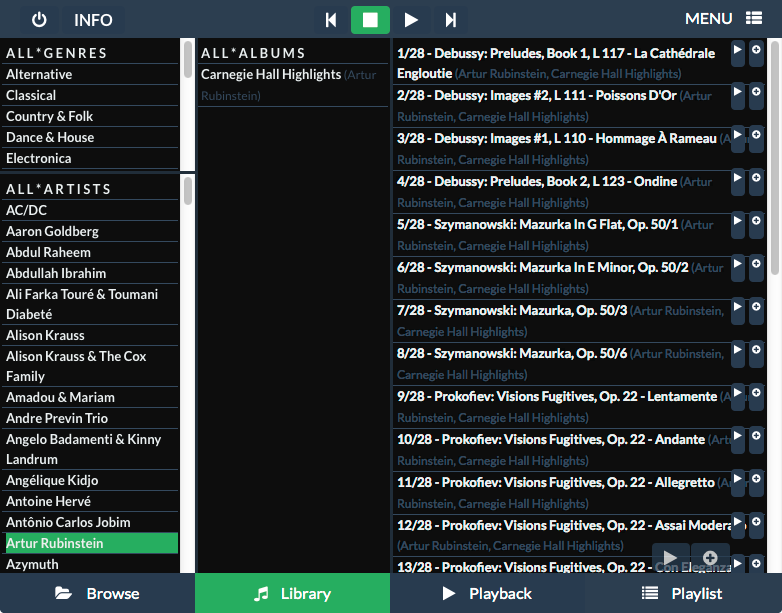782x613 pixels.
Task: Skip to next track
Action: (x=450, y=20)
